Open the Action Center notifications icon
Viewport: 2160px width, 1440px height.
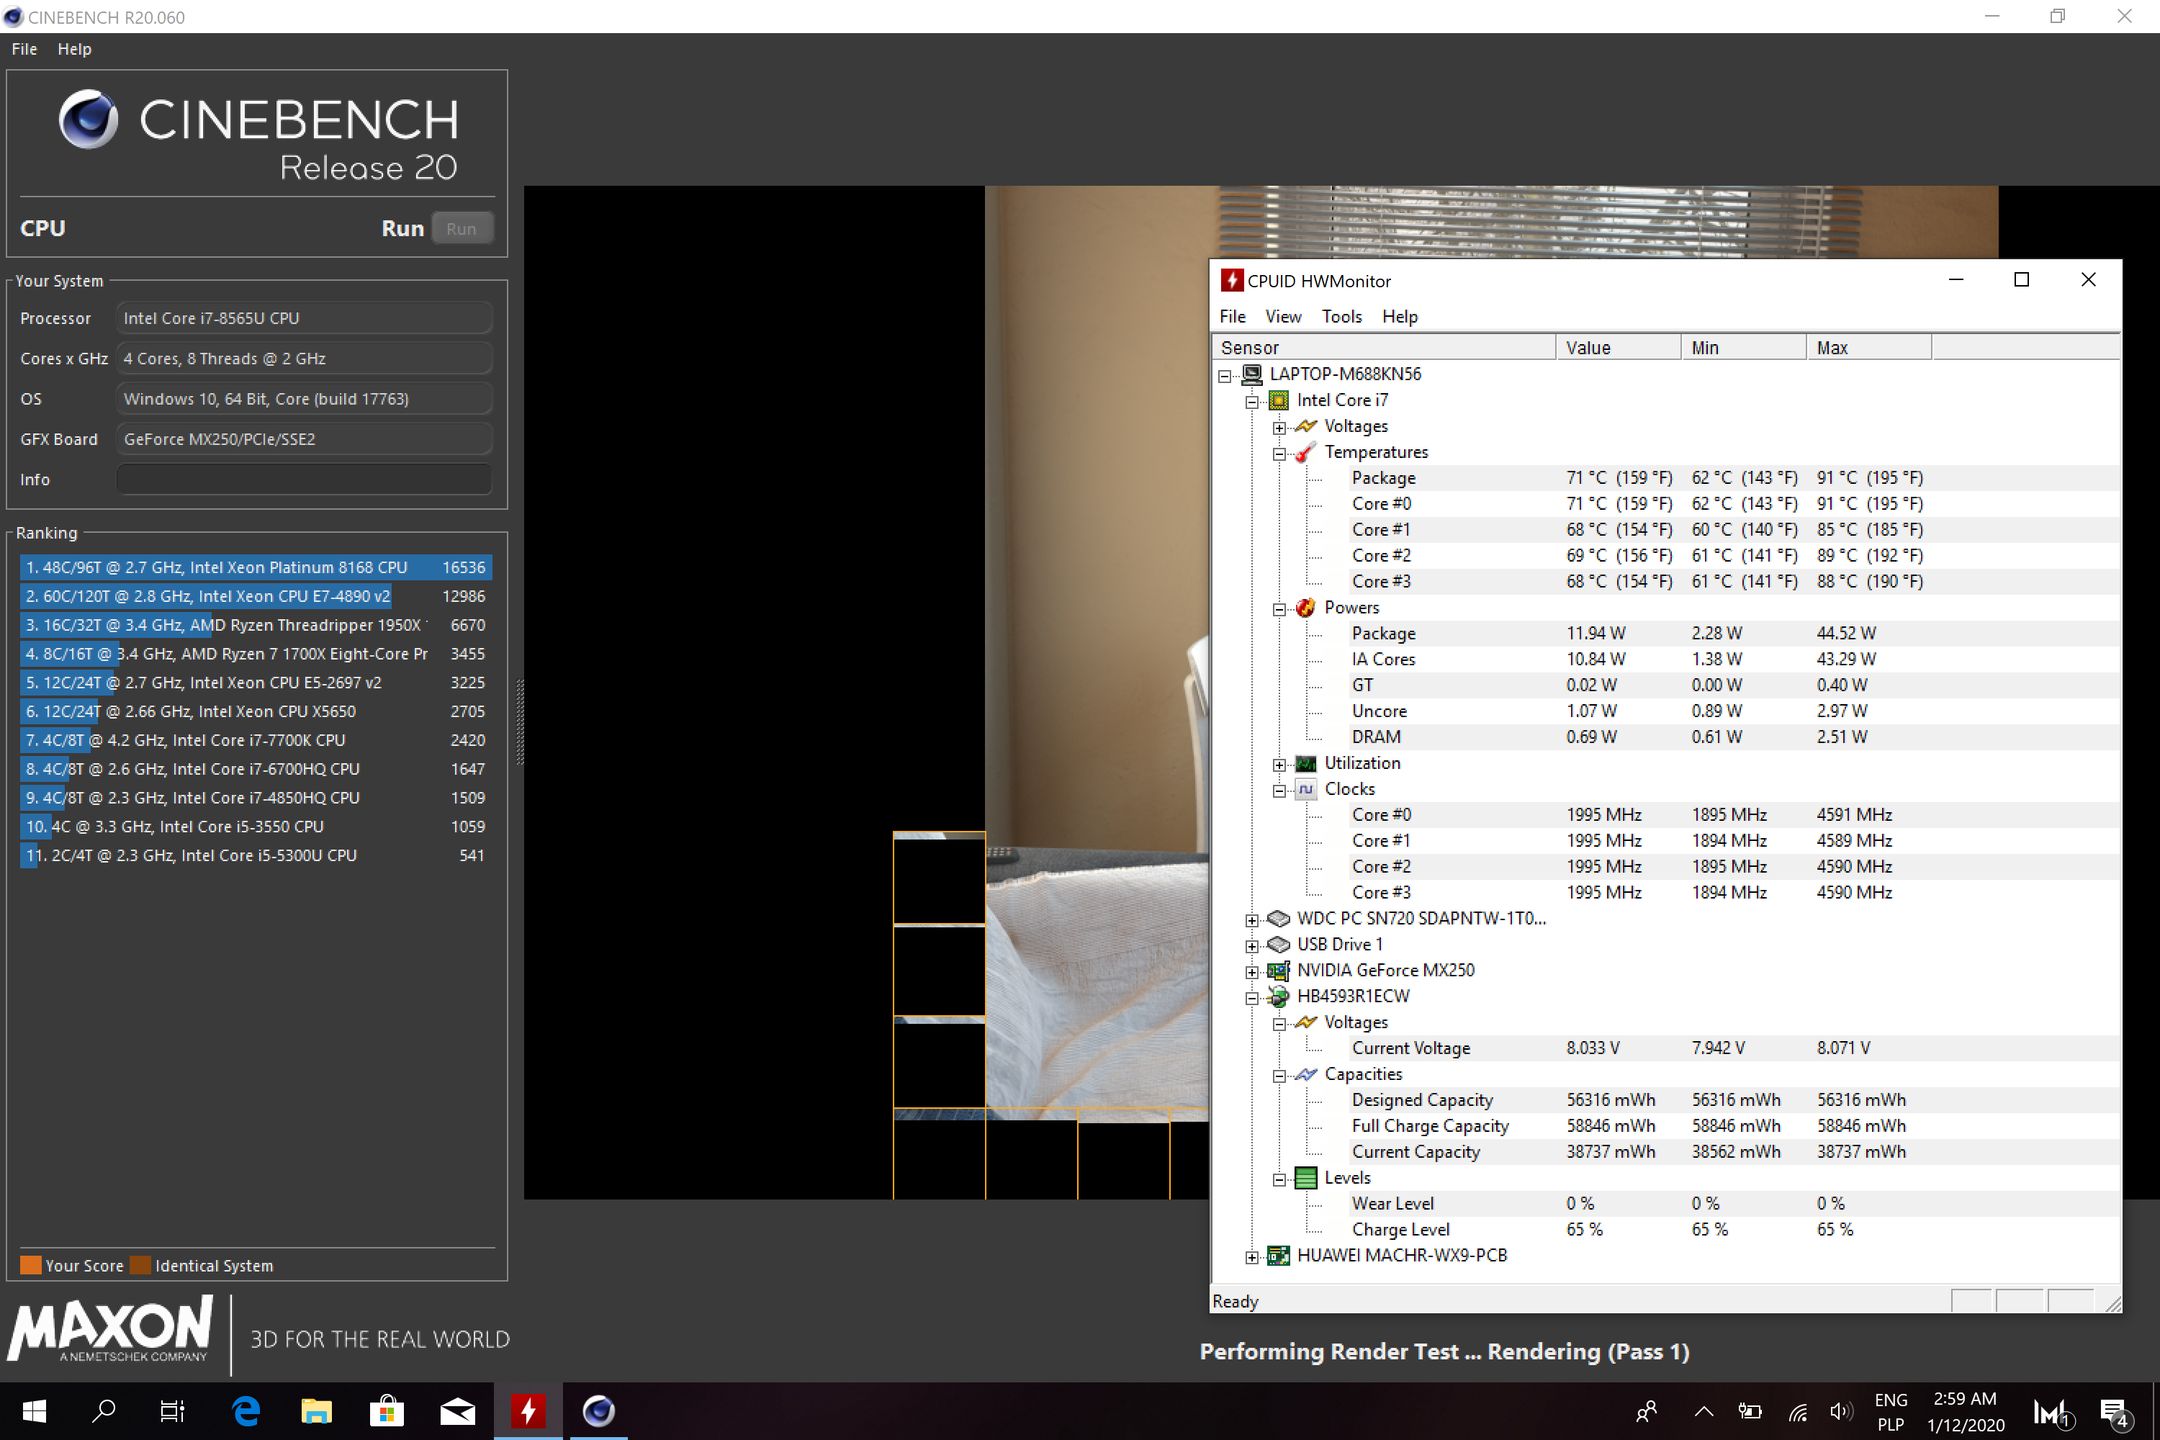2116,1412
